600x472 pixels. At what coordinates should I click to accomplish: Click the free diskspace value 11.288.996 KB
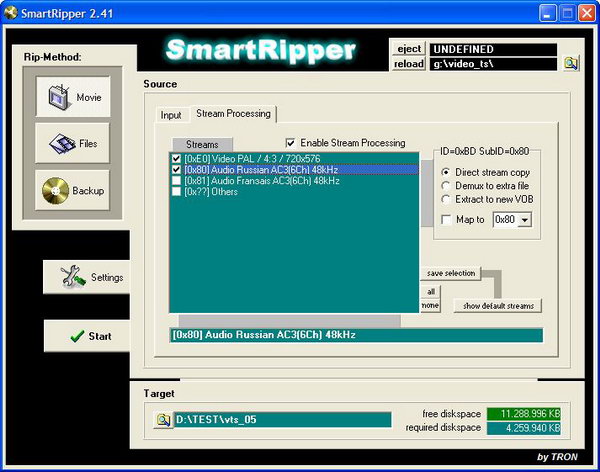click(x=523, y=414)
